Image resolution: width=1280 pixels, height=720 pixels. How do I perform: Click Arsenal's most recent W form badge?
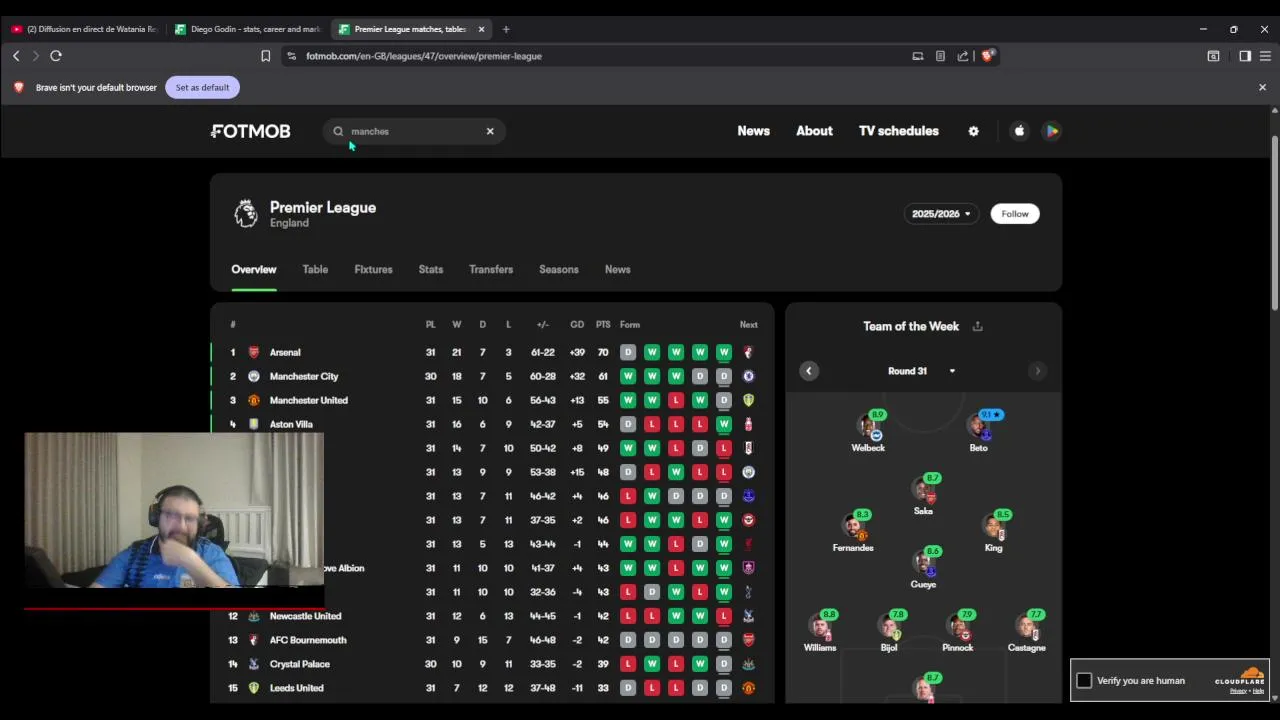[x=724, y=352]
